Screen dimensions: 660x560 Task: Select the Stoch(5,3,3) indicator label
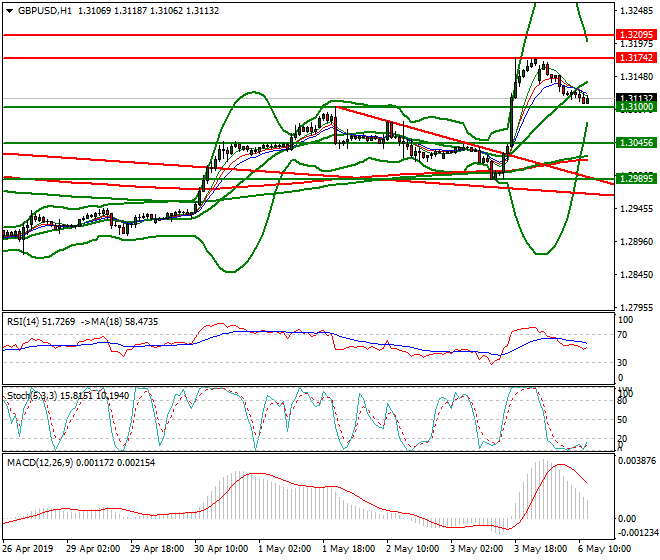[x=33, y=396]
